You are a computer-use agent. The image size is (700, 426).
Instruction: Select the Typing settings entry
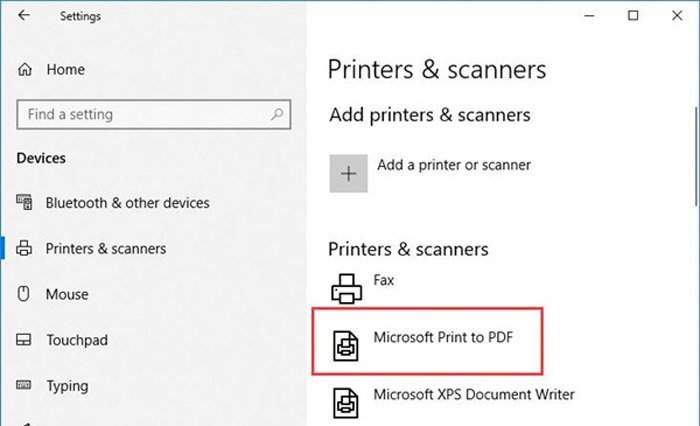click(67, 386)
